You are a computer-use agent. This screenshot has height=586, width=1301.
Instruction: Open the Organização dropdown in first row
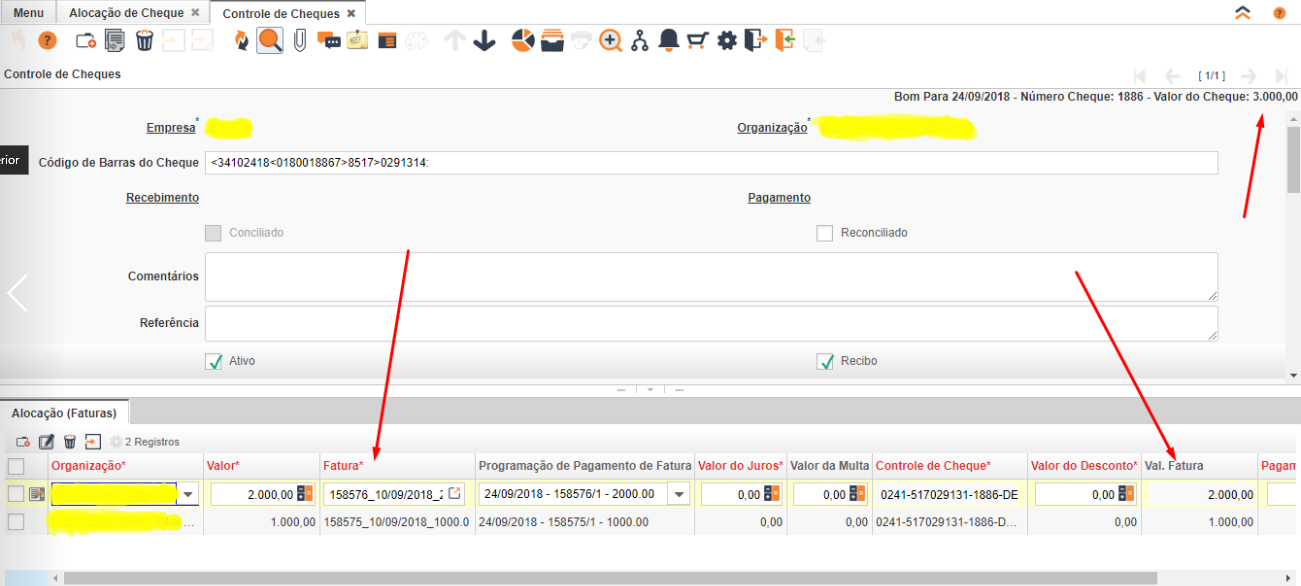(188, 494)
